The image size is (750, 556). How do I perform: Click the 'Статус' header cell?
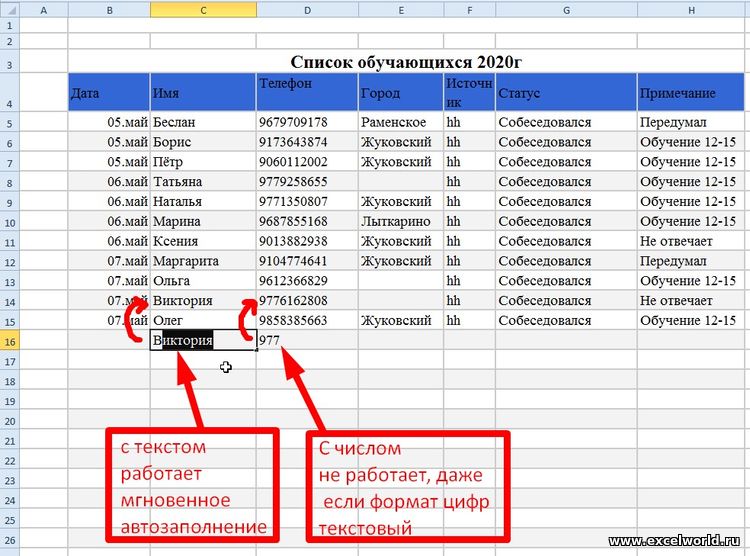tap(566, 93)
